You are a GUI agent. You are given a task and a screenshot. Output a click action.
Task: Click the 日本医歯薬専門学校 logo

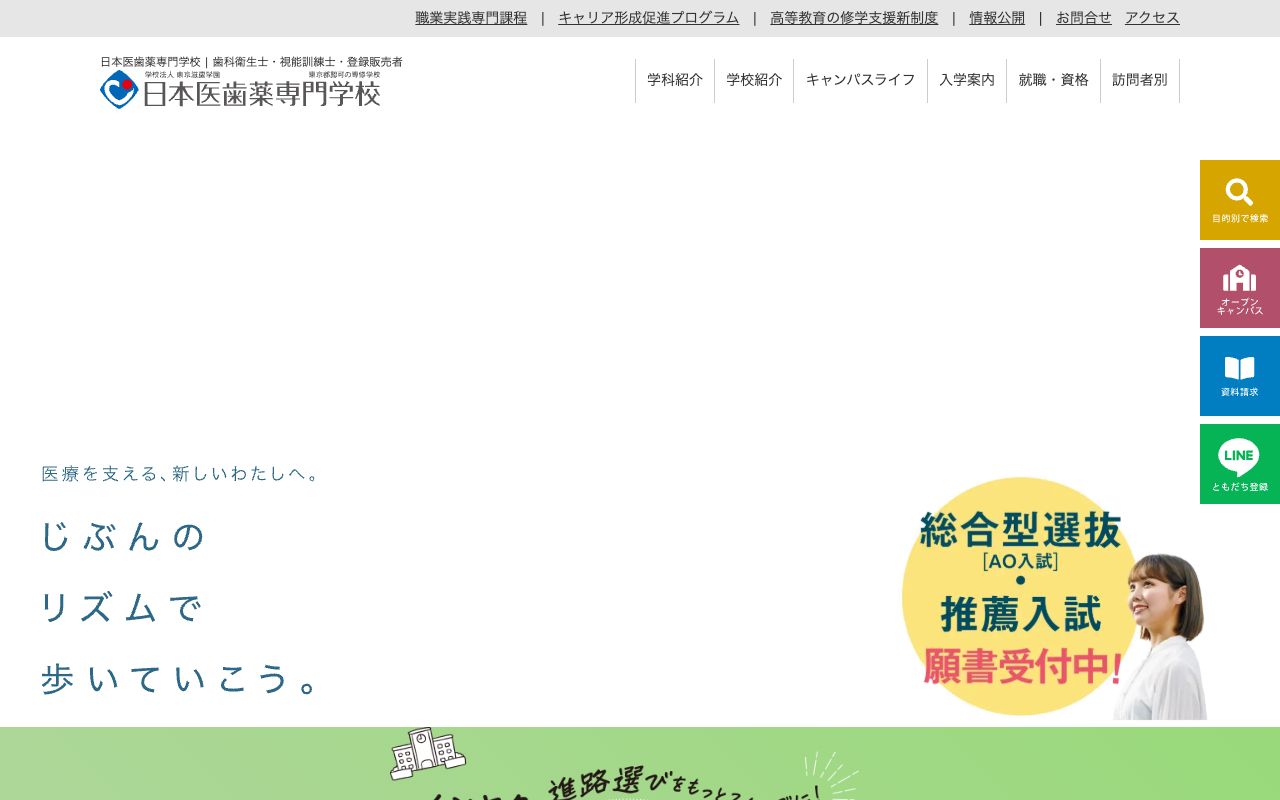point(240,89)
